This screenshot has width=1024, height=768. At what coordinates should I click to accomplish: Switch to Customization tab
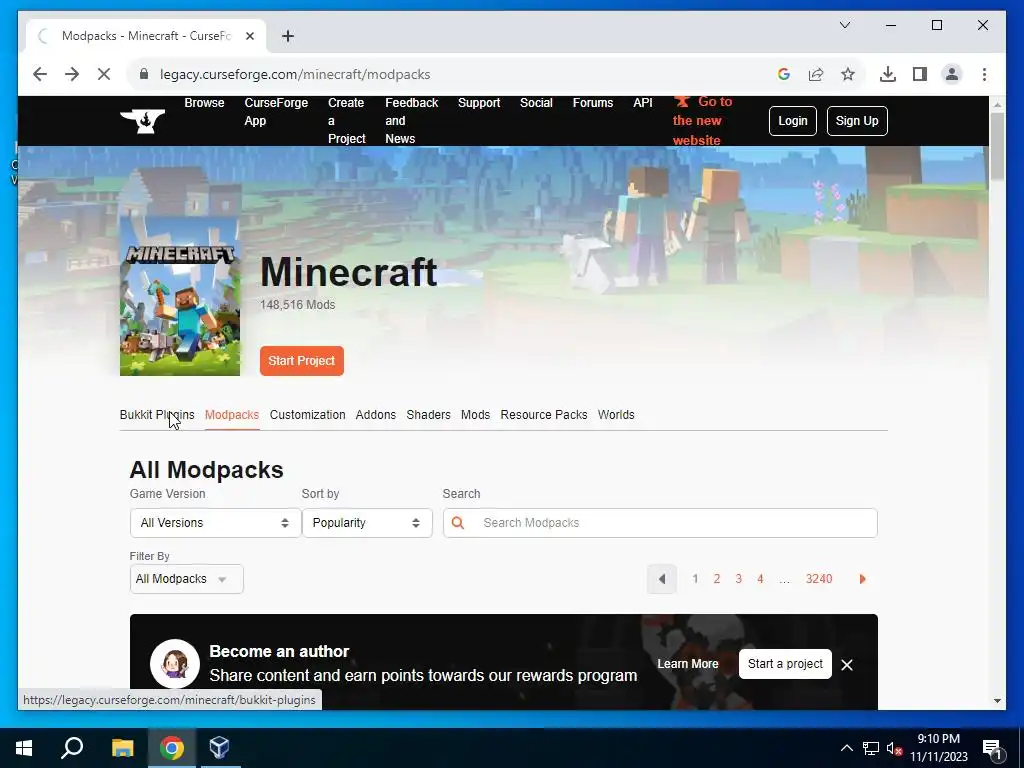pos(308,415)
